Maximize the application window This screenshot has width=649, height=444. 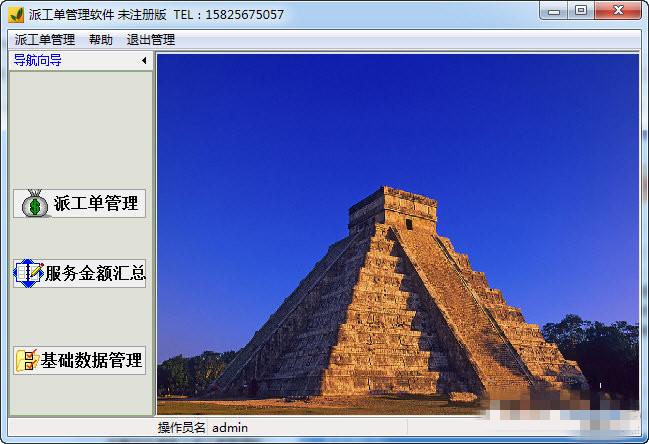pos(581,11)
